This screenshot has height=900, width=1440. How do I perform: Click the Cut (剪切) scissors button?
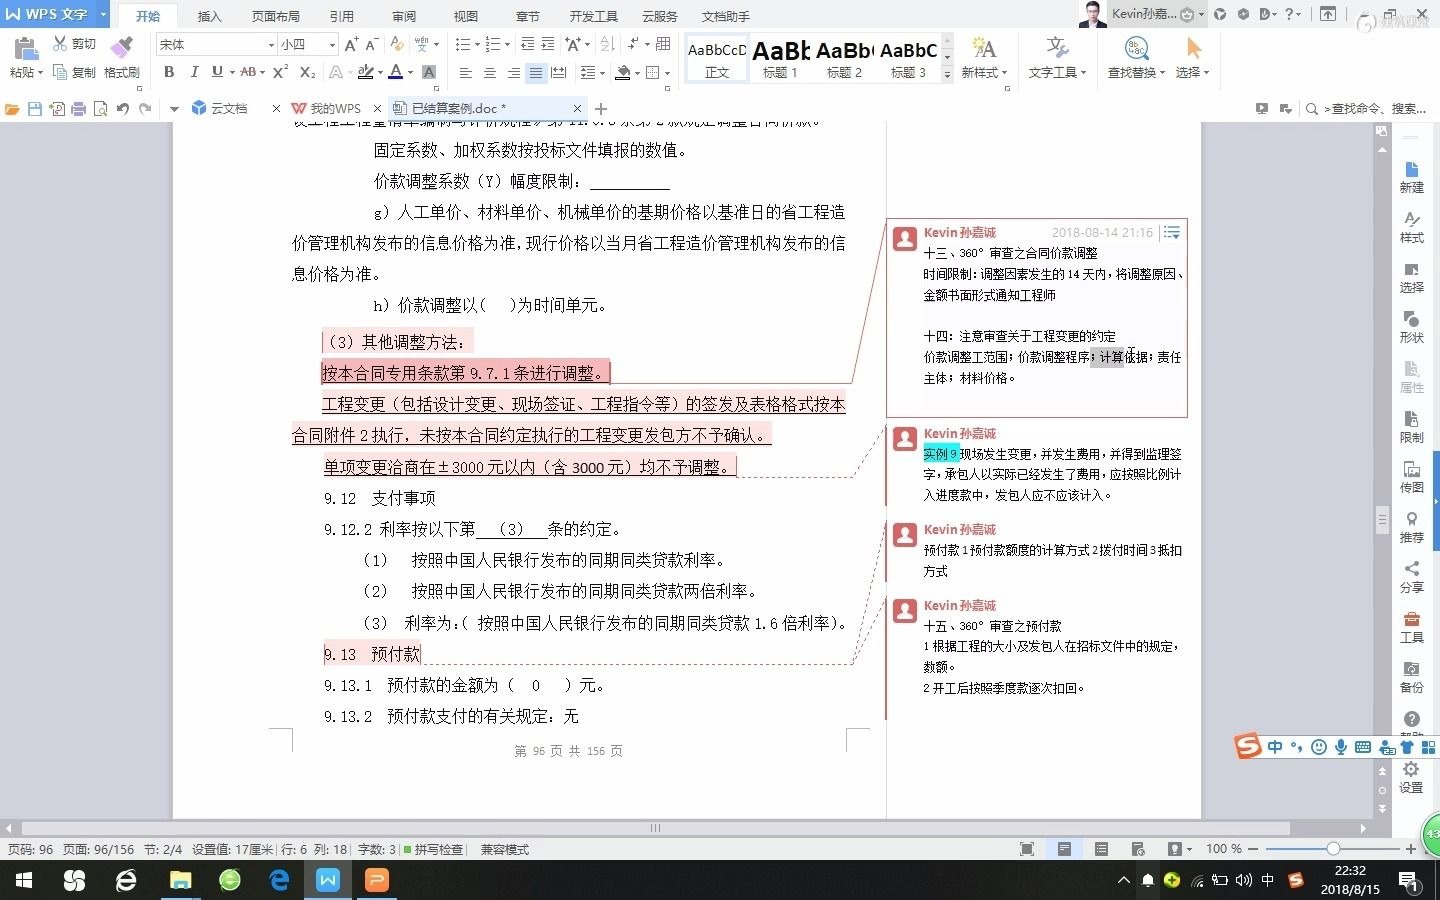[74, 44]
